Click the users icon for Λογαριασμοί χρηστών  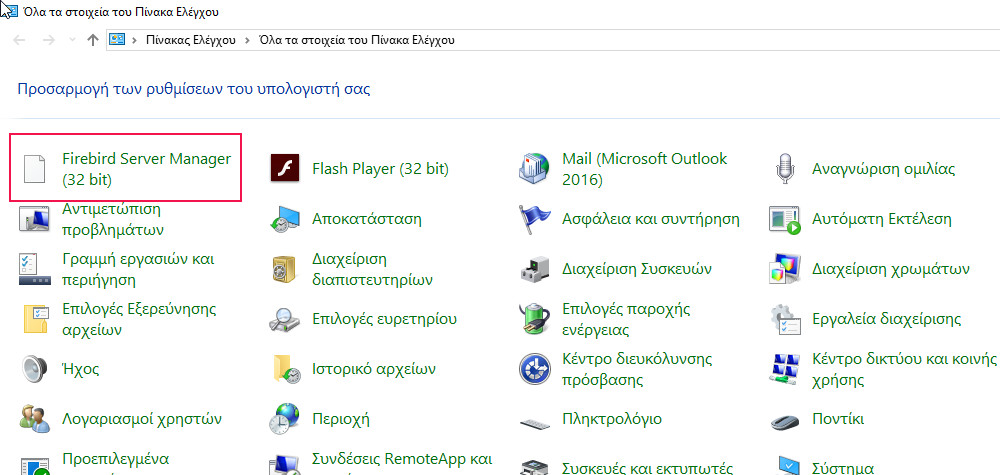[x=34, y=419]
